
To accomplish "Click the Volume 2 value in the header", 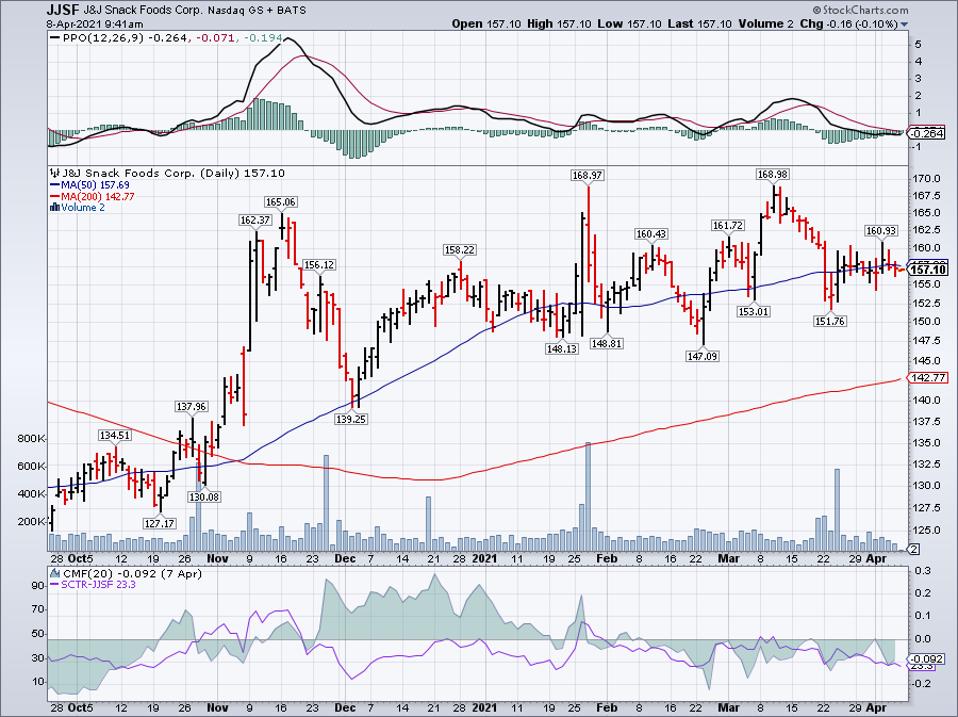I will click(765, 24).
